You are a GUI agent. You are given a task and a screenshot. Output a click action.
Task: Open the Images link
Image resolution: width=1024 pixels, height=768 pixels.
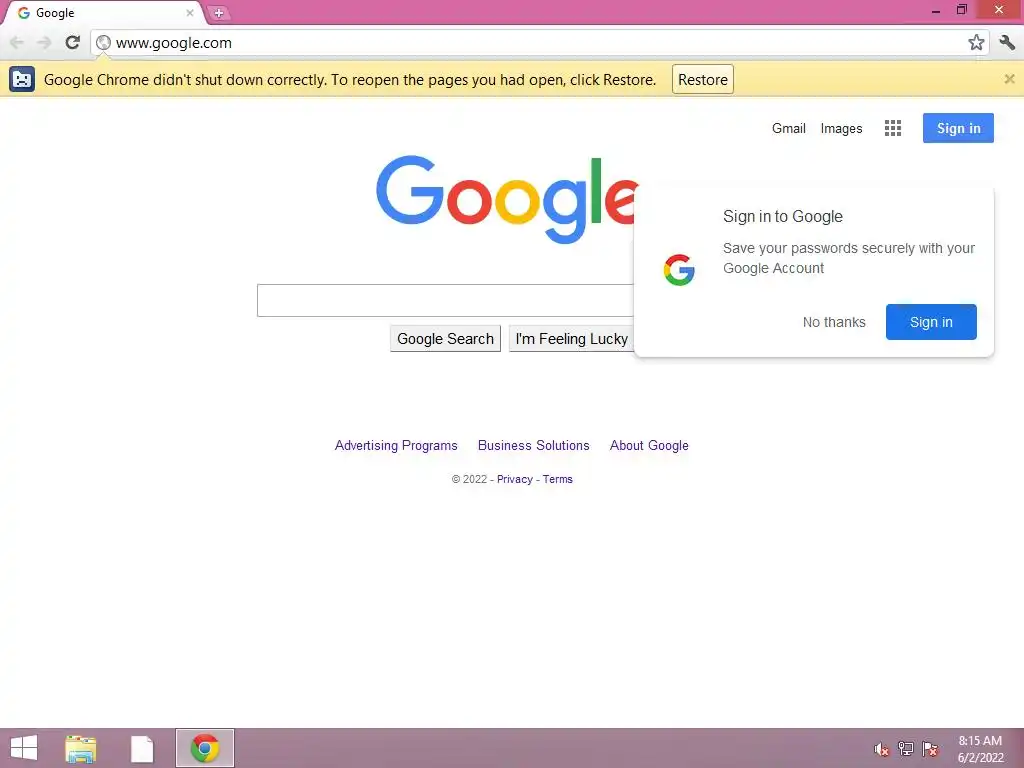[841, 129]
